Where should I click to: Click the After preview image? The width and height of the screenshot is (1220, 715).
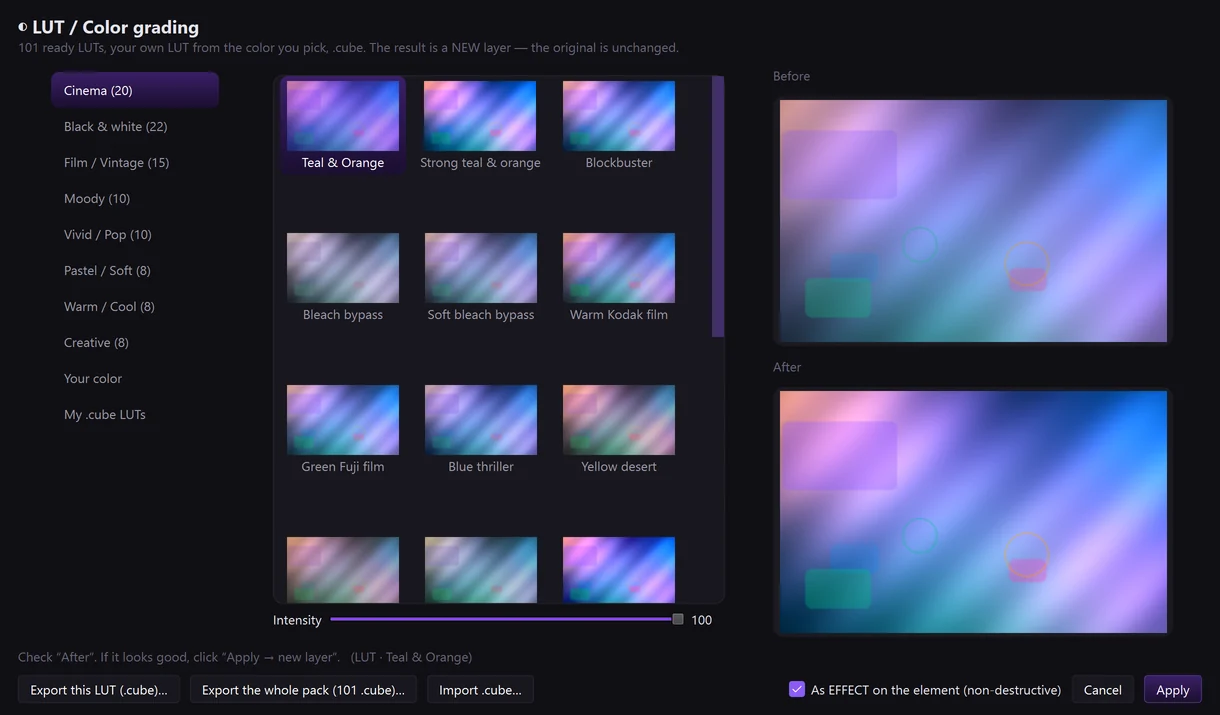click(x=973, y=512)
